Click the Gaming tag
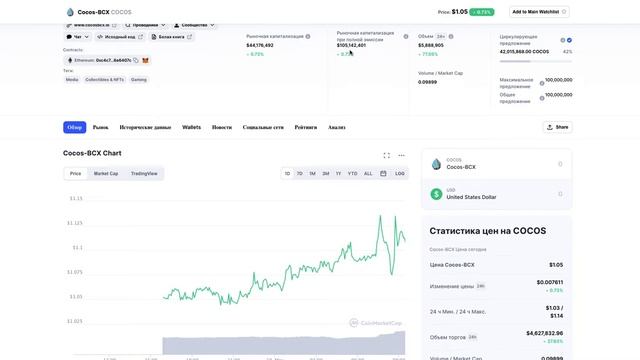The height and width of the screenshot is (360, 640). (139, 80)
